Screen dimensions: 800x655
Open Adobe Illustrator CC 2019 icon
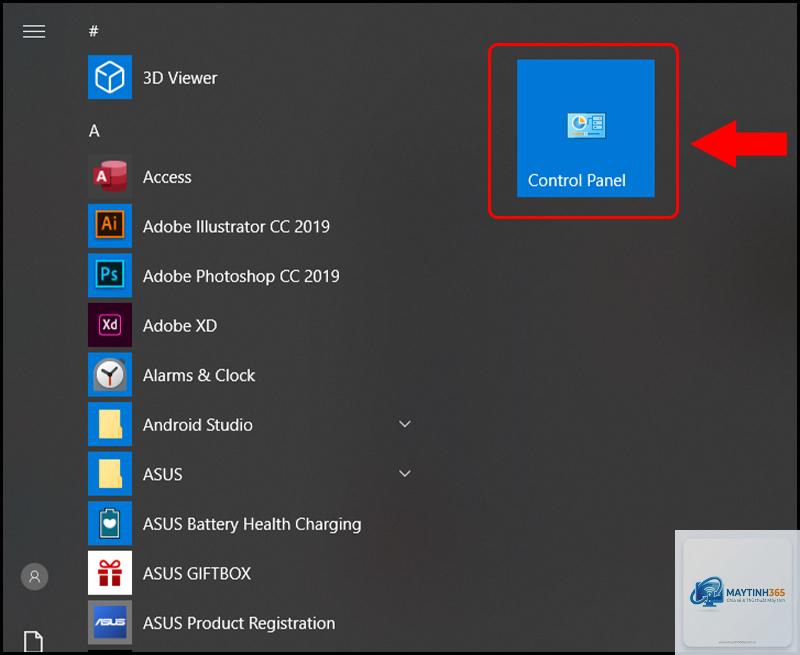tap(110, 226)
